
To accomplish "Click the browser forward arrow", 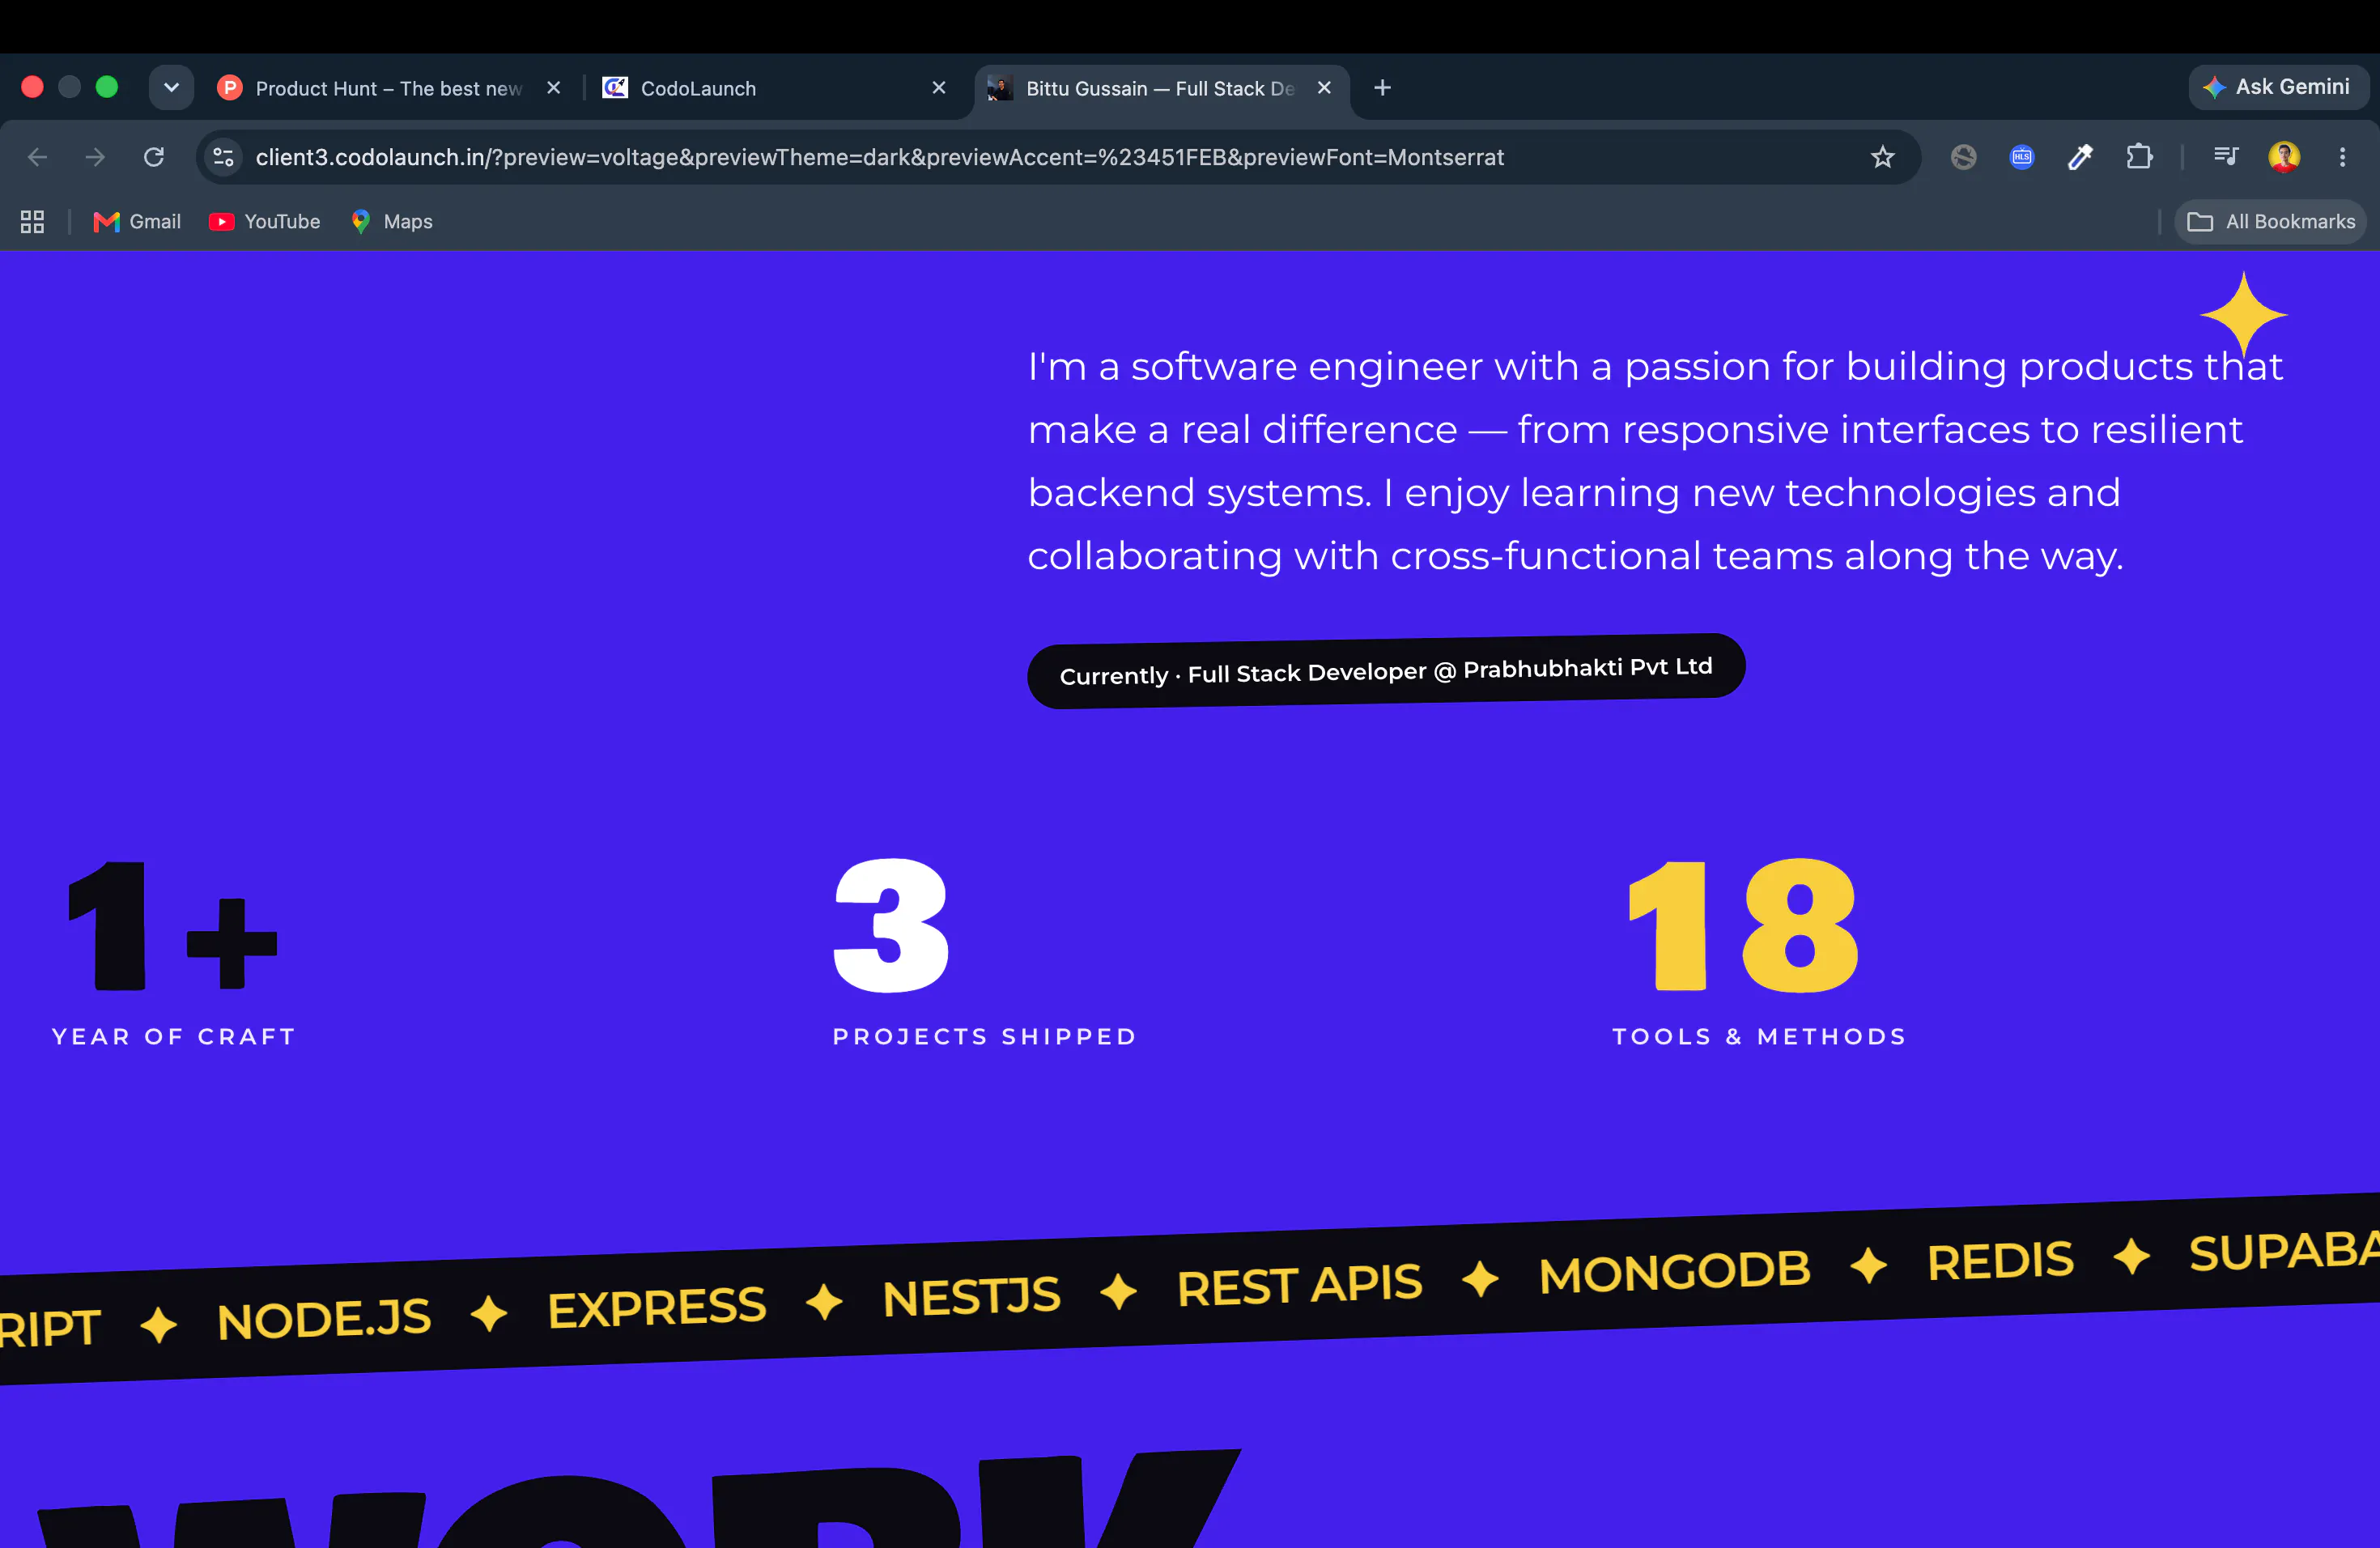I will 95,157.
